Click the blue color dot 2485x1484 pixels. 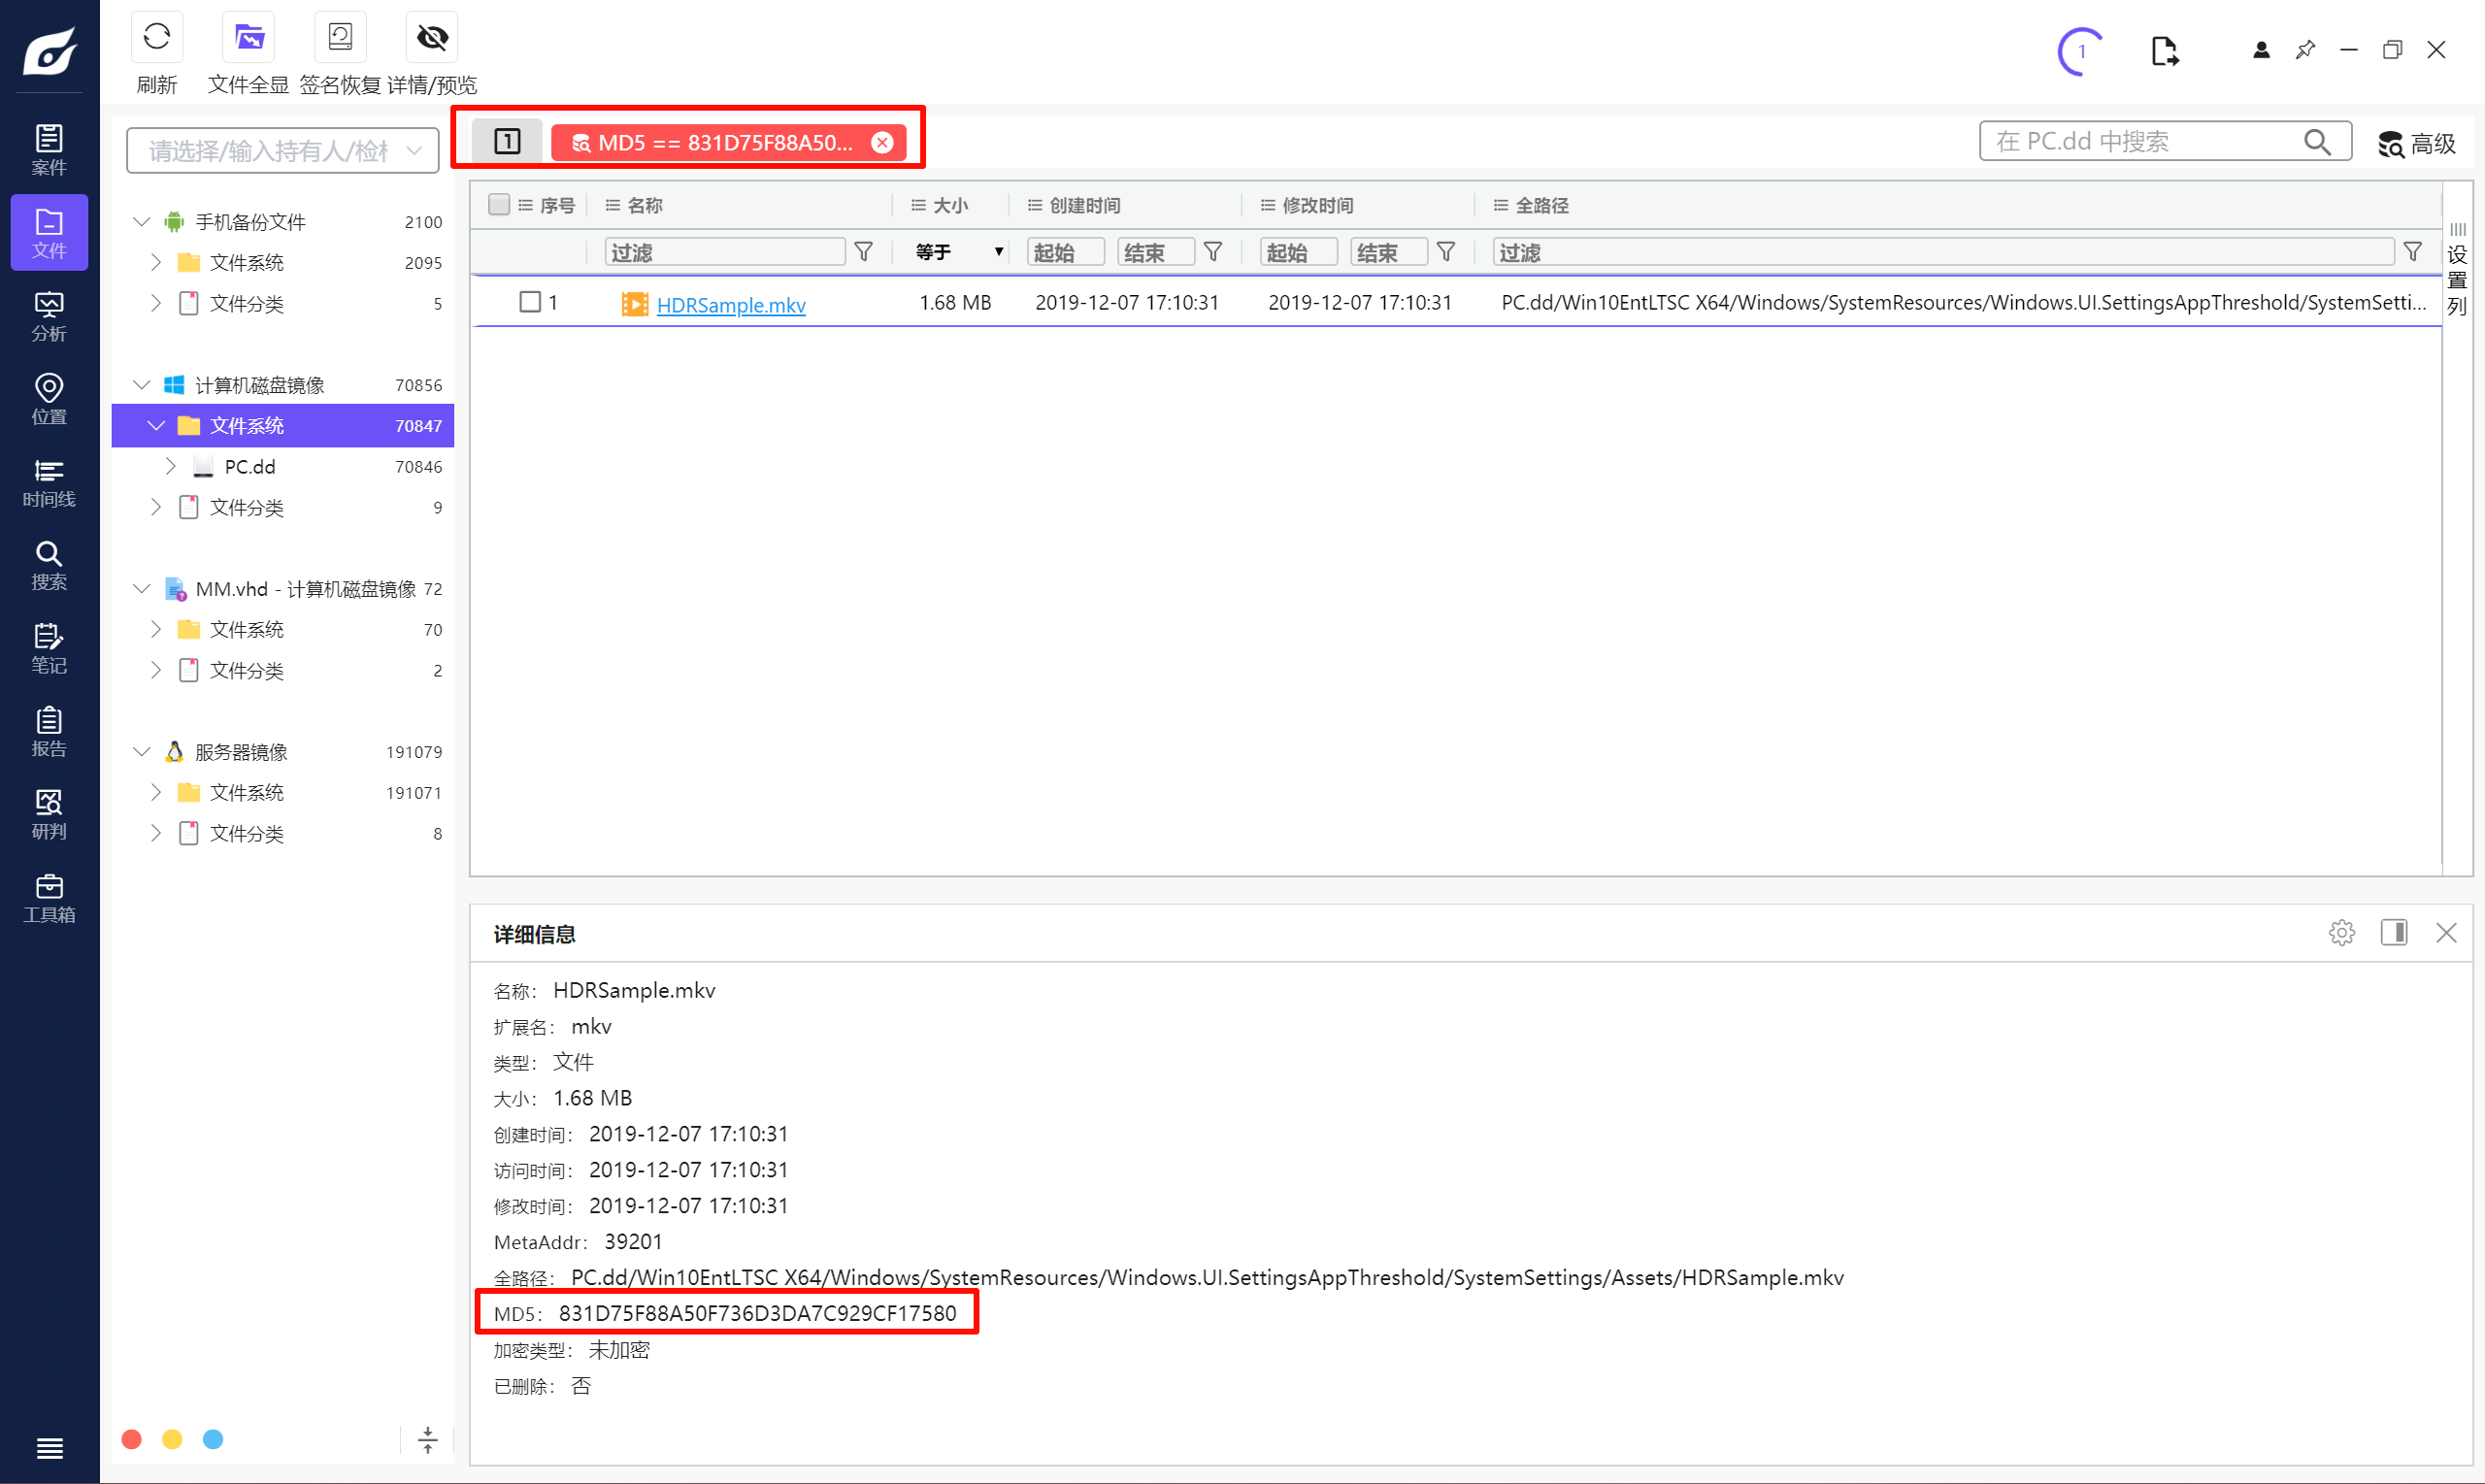pos(213,1439)
